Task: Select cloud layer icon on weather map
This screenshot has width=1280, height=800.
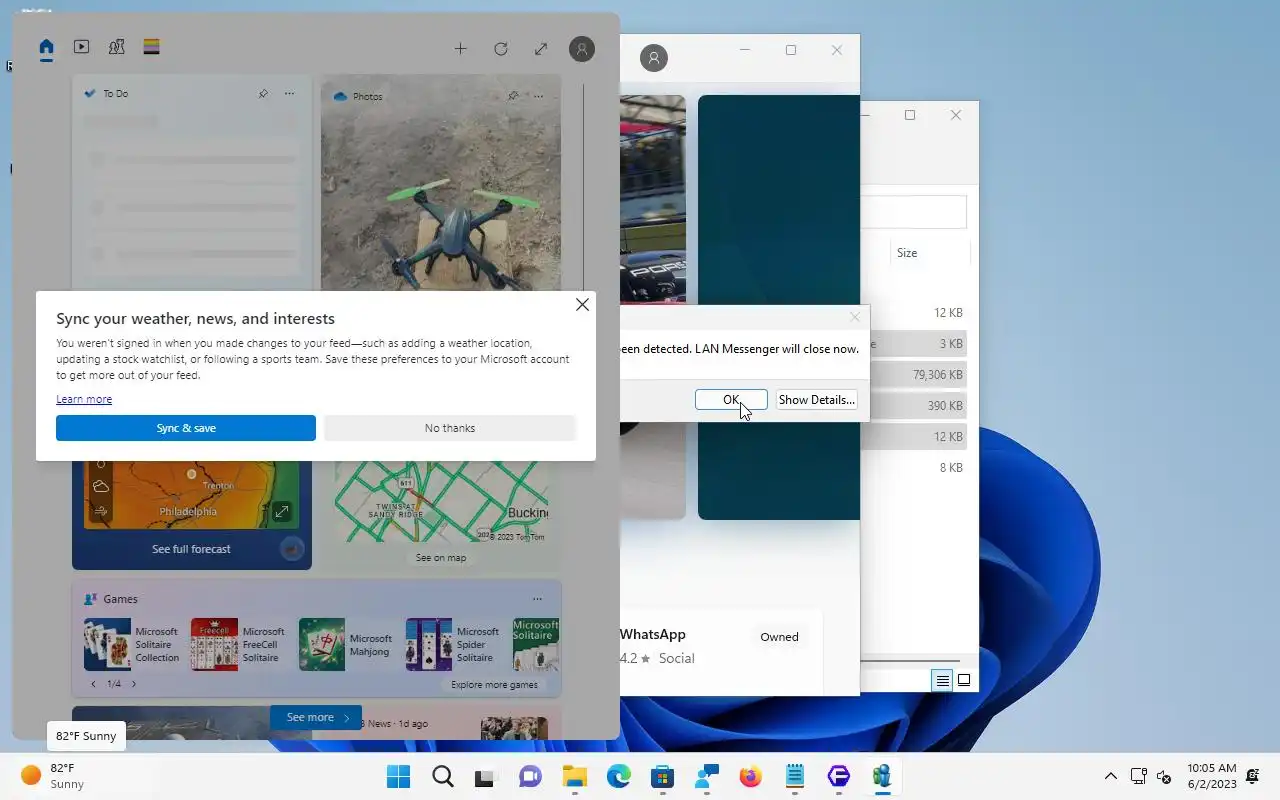Action: click(101, 487)
